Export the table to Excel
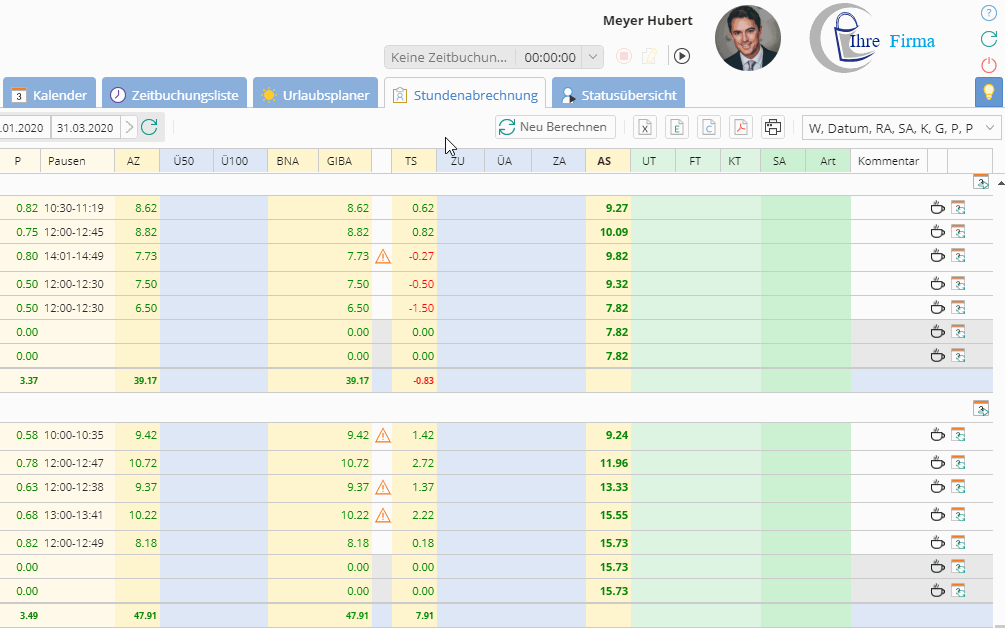 pyautogui.click(x=646, y=127)
